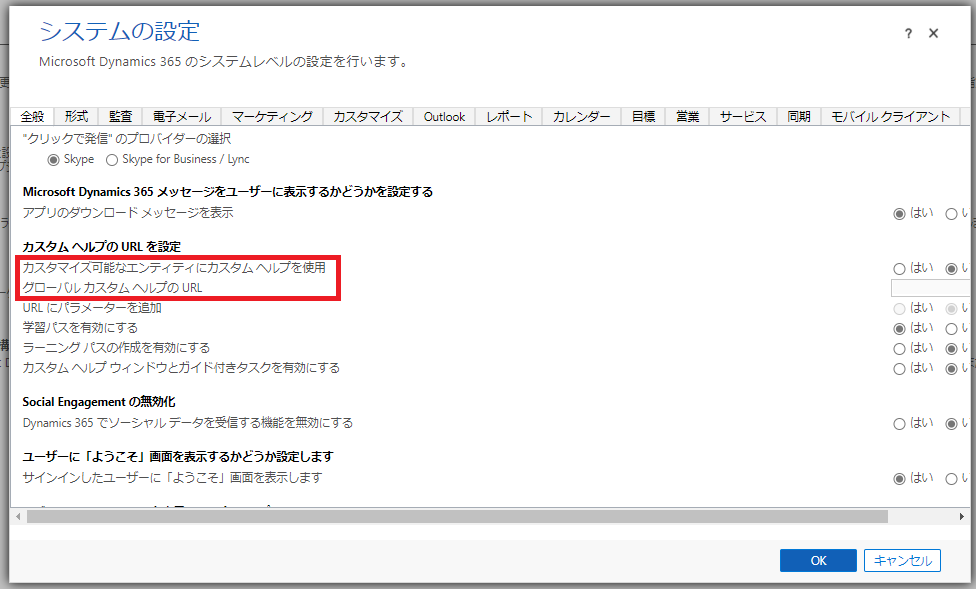Click the アプリのダウンロード メッセージを表示 label
This screenshot has width=976, height=589.
[128, 212]
